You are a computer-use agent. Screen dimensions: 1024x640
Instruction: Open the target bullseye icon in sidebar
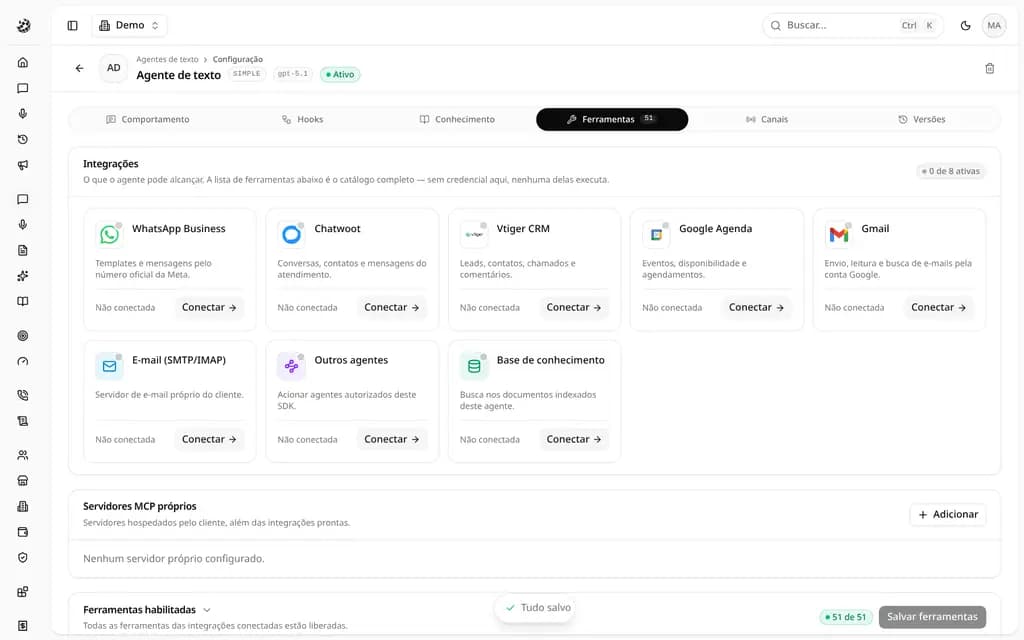[23, 336]
